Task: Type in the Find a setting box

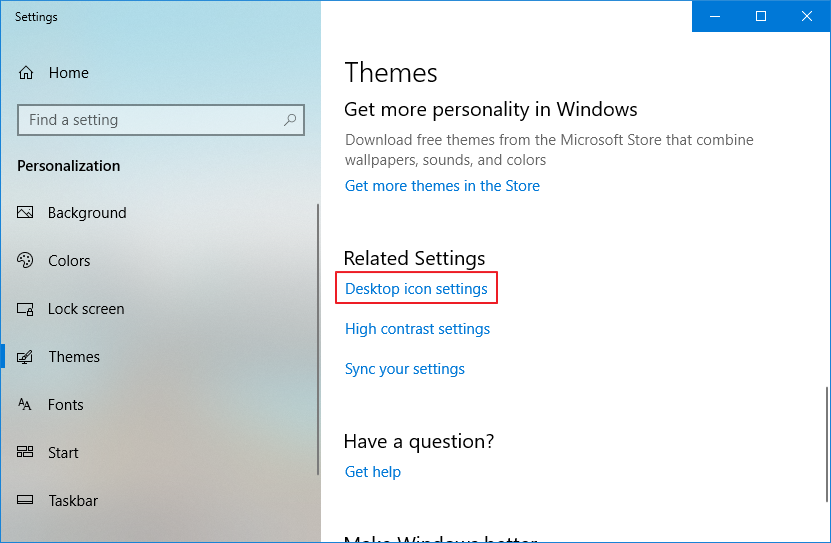Action: point(150,120)
